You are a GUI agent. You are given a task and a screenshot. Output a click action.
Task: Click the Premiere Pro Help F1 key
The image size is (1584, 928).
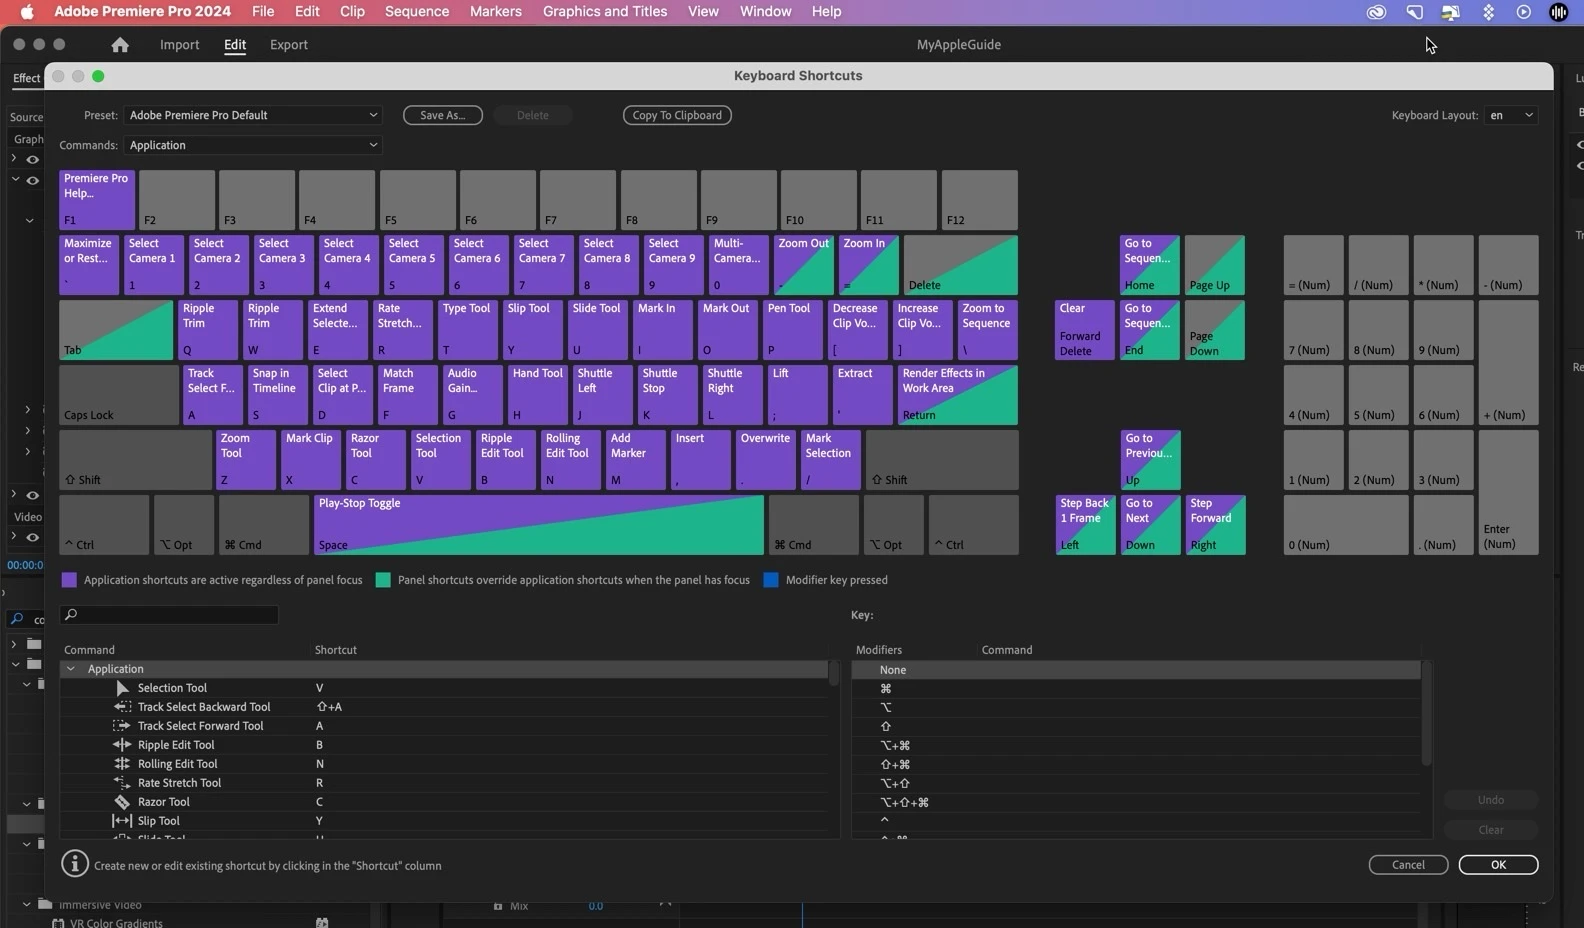point(97,200)
